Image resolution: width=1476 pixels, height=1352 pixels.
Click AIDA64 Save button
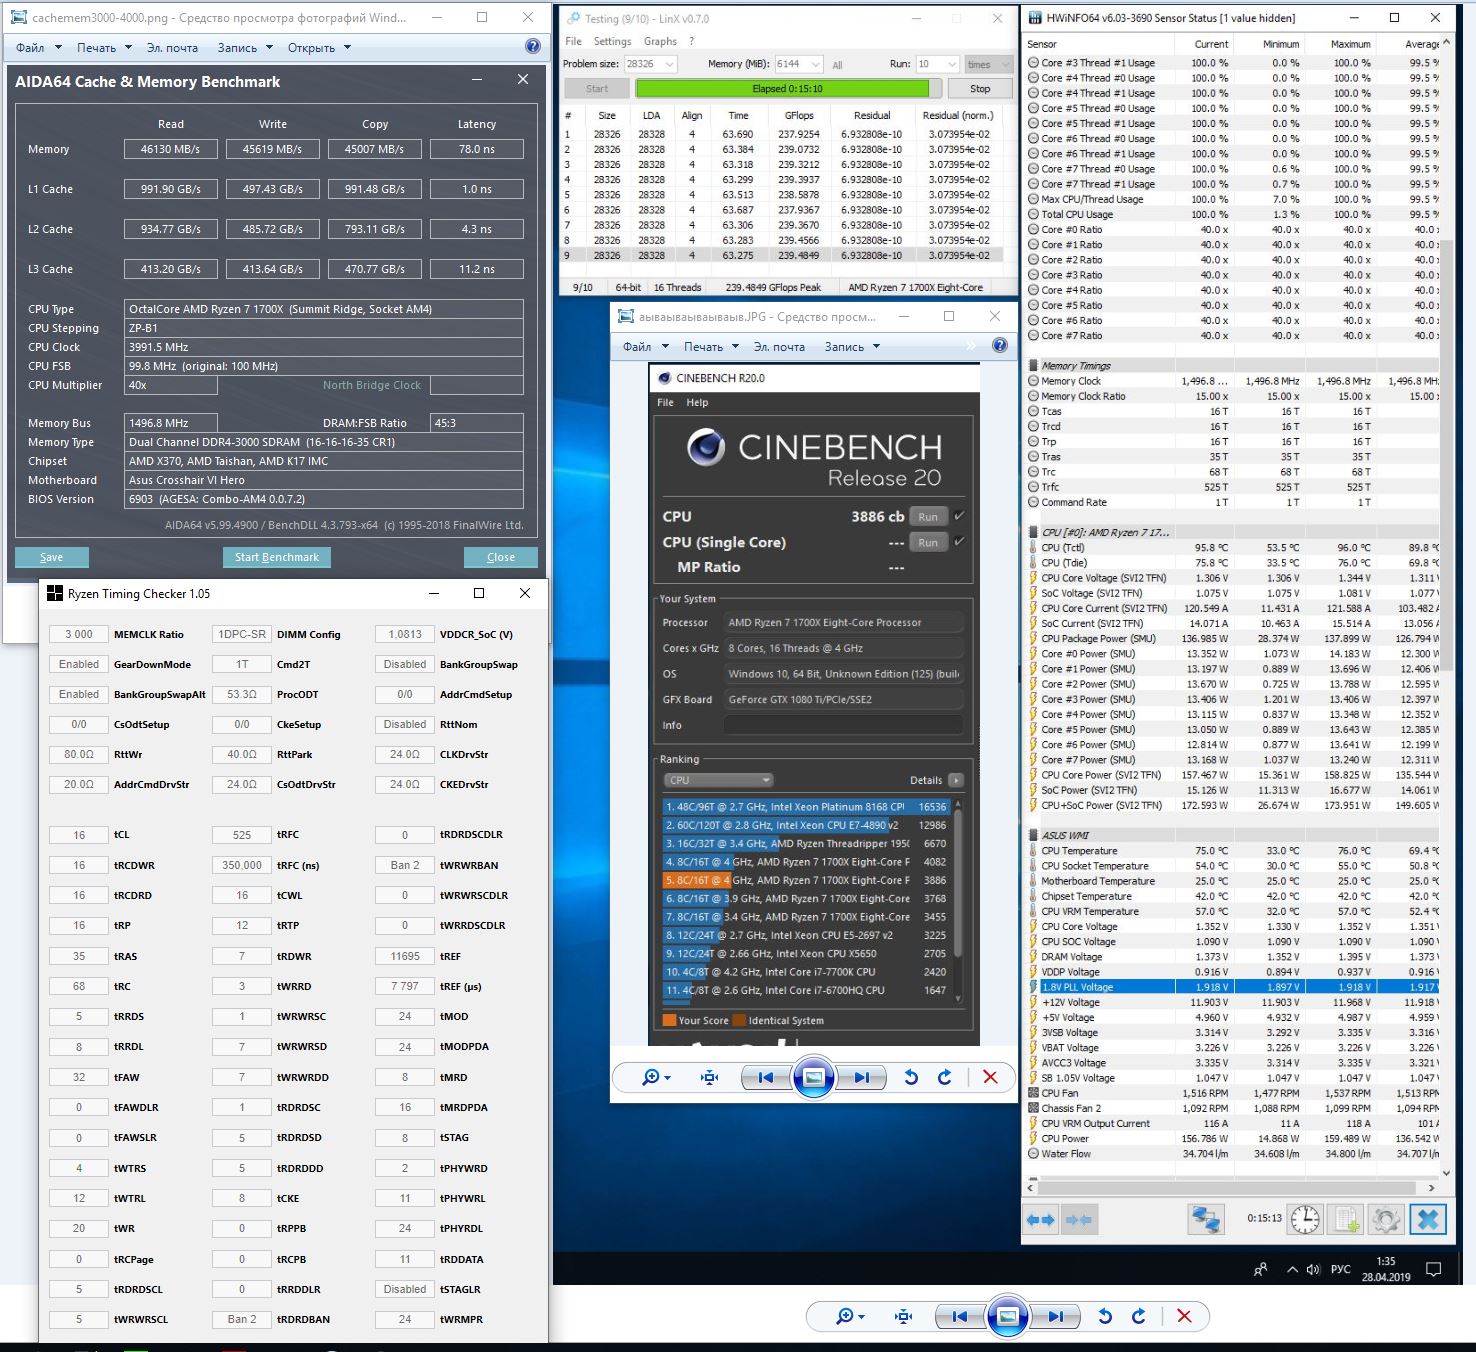click(x=51, y=557)
